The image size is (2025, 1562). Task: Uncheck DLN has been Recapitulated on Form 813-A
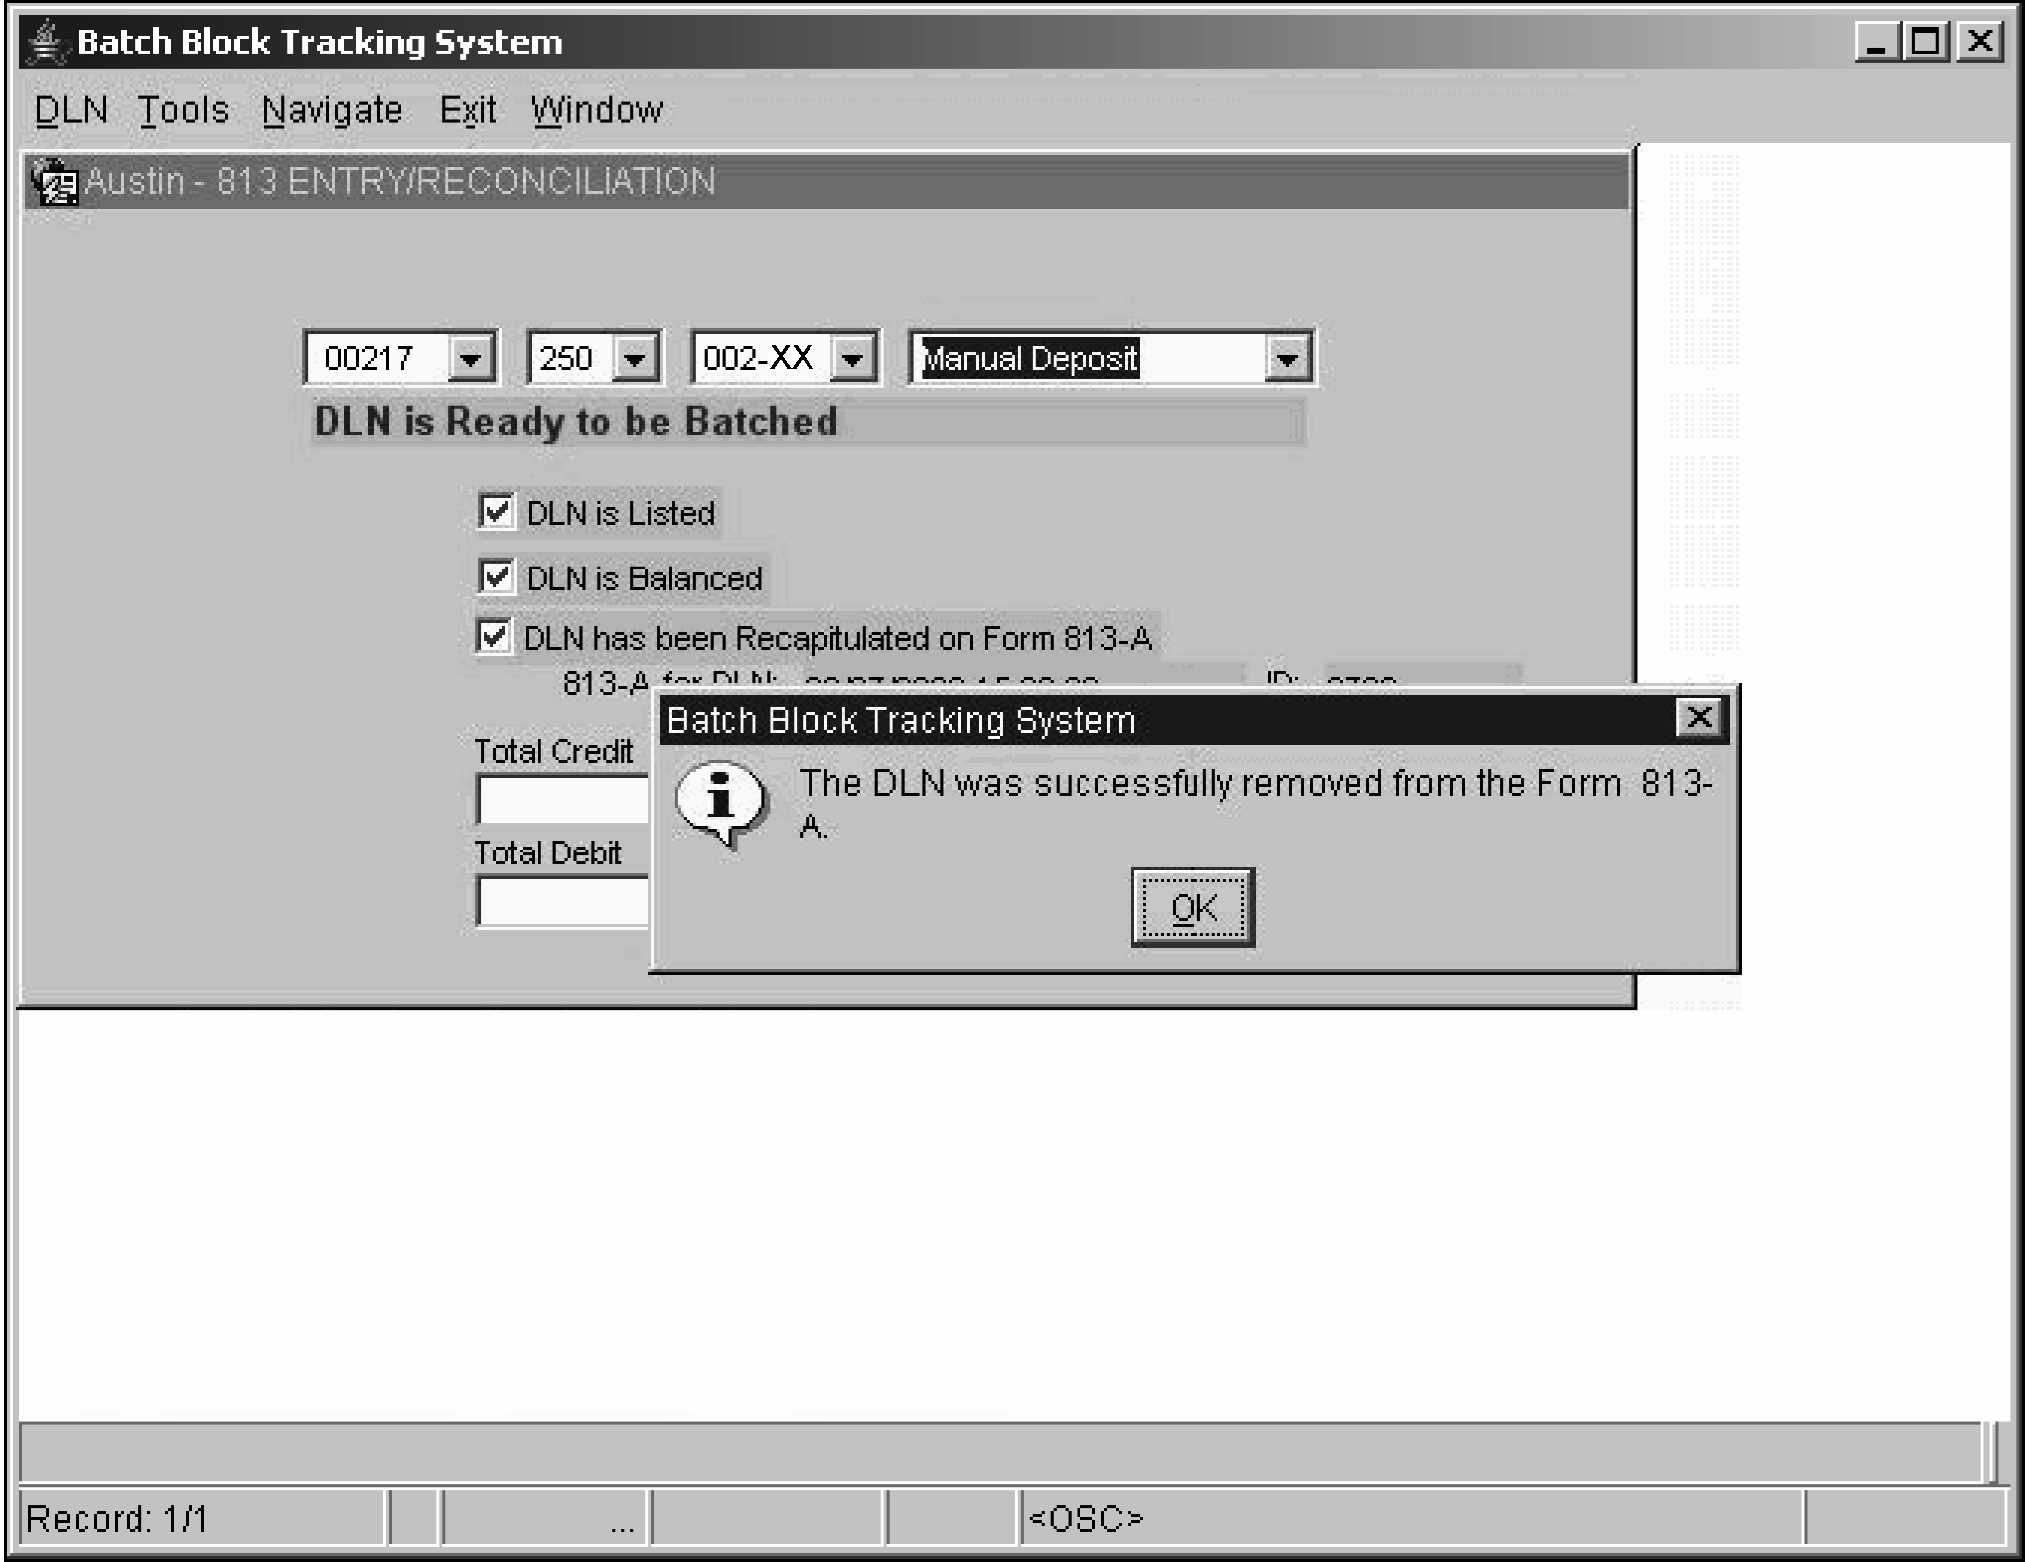pyautogui.click(x=494, y=636)
